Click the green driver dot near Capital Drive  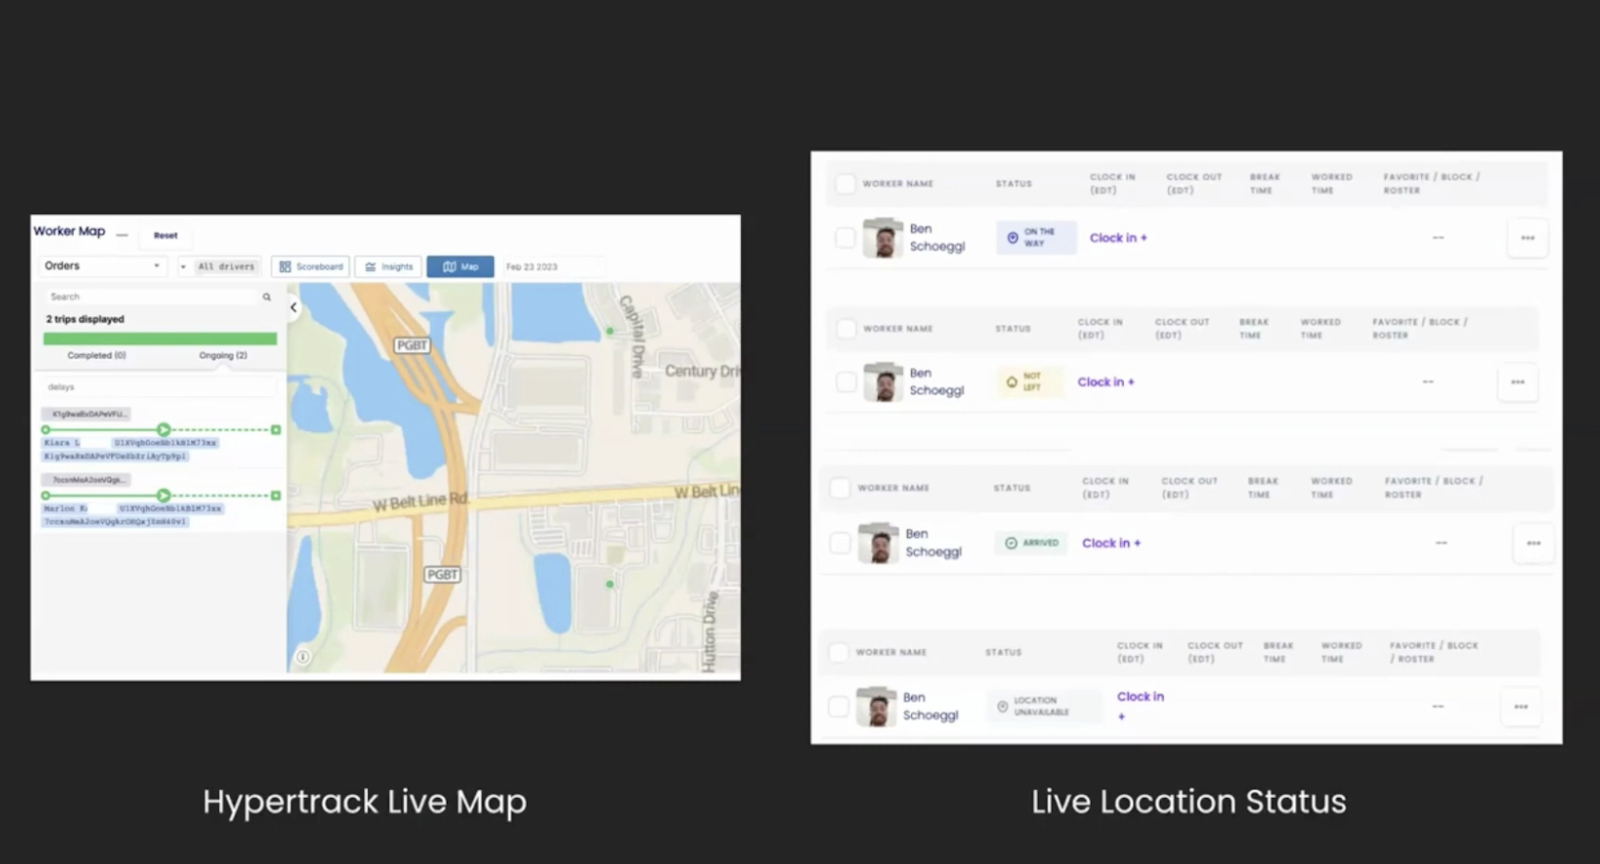click(610, 331)
